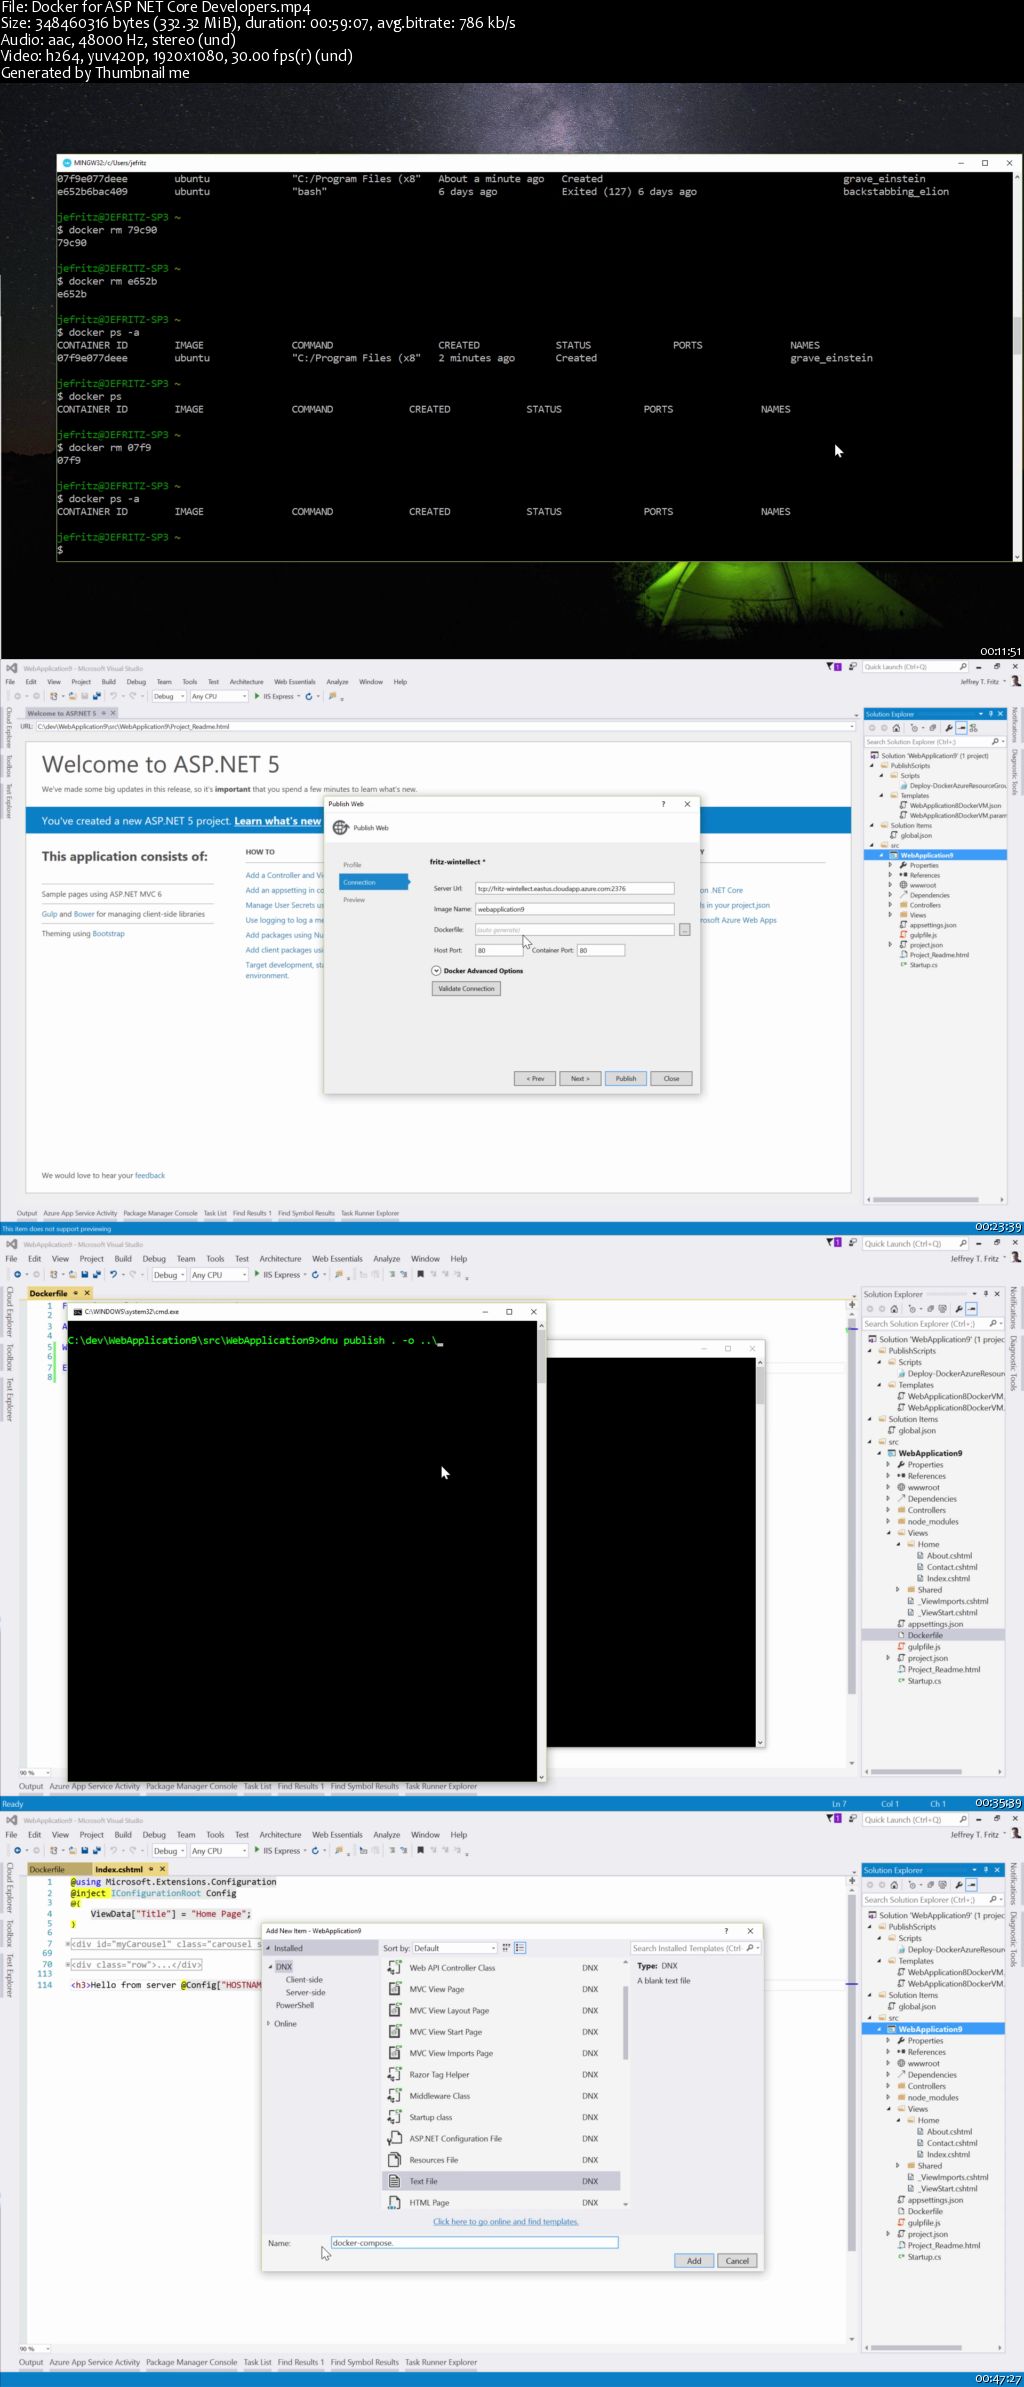This screenshot has height=2387, width=1024.
Task: Click the highlighted Dockerfile entry in Solution Explorer
Action: coord(925,1635)
